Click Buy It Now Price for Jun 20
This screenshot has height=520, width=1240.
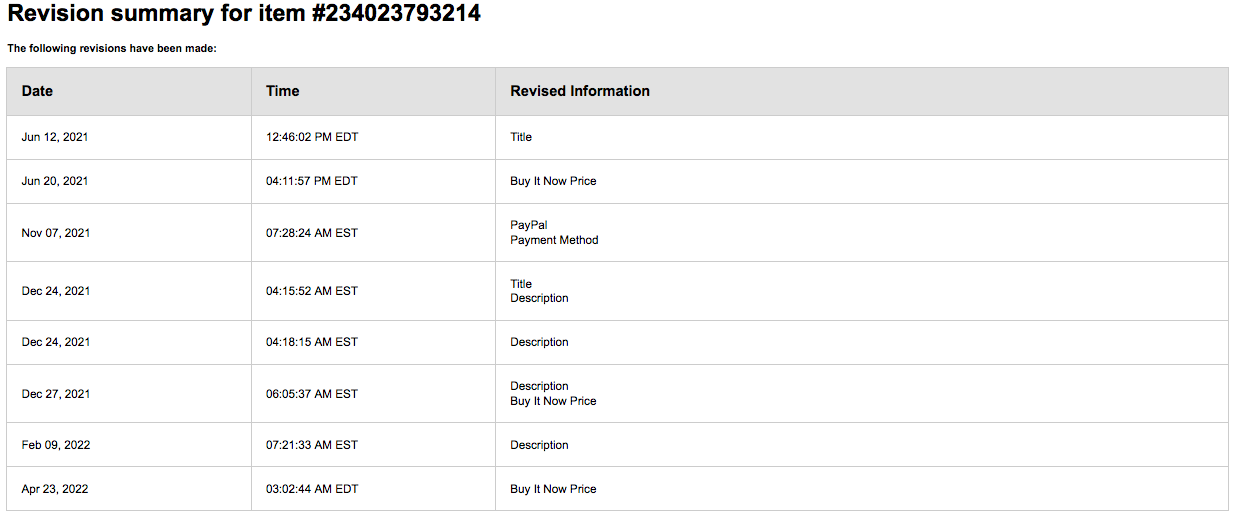pos(553,181)
